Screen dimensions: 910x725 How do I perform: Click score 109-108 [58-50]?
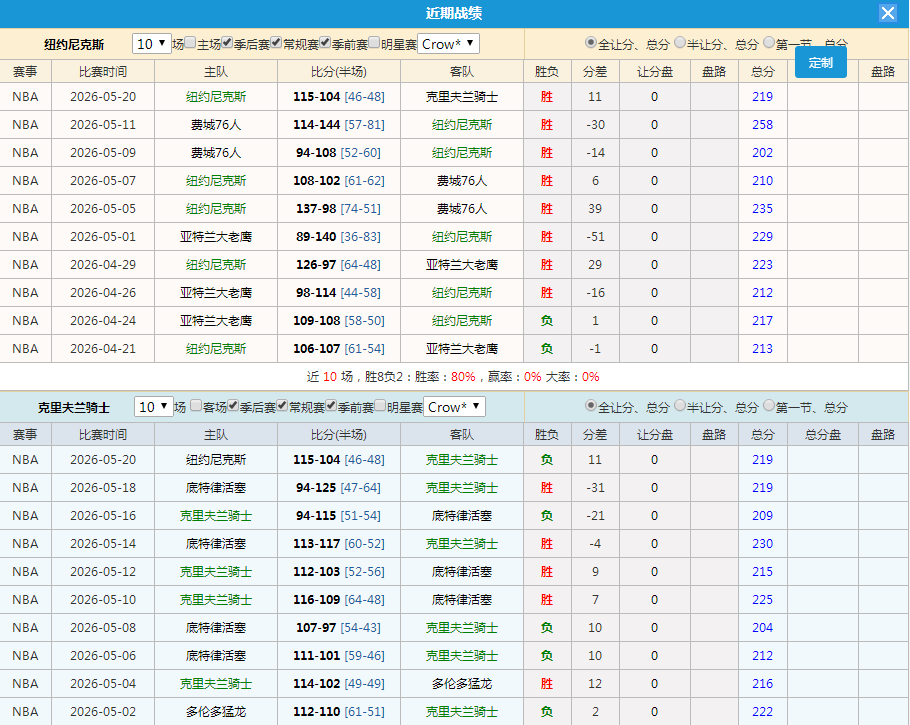tap(338, 320)
